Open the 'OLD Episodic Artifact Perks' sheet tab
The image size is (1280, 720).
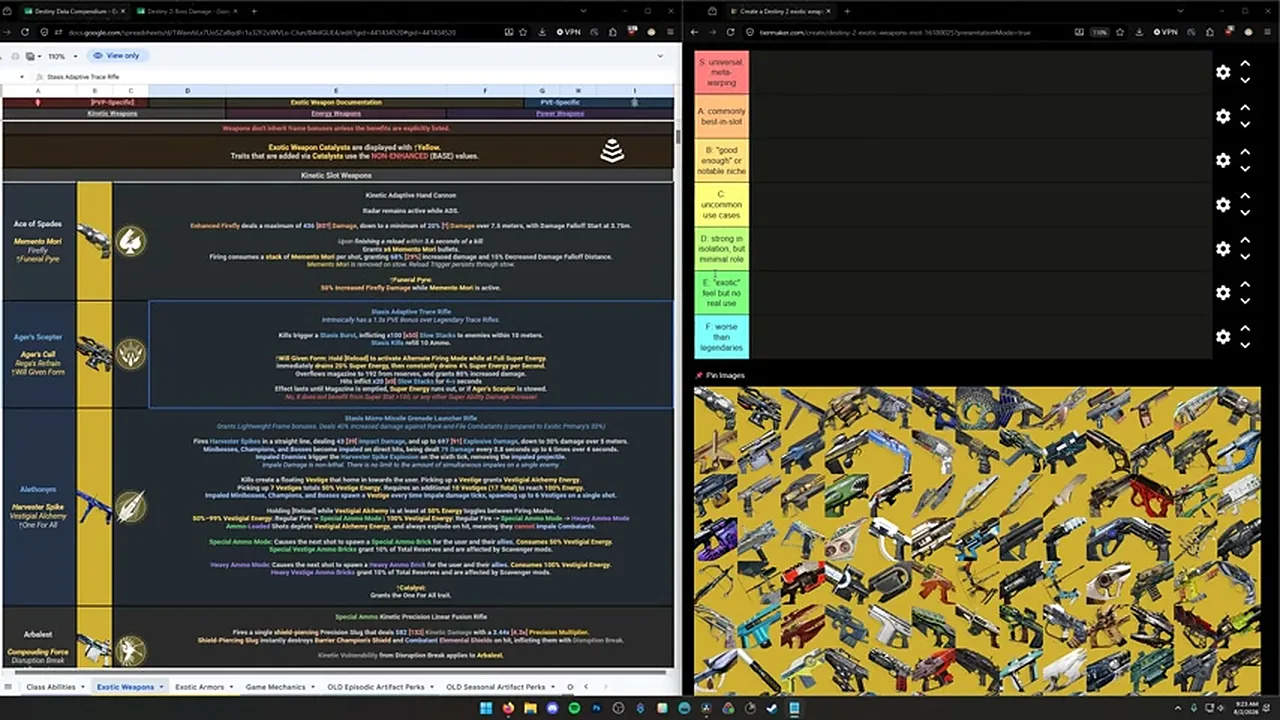pos(376,687)
